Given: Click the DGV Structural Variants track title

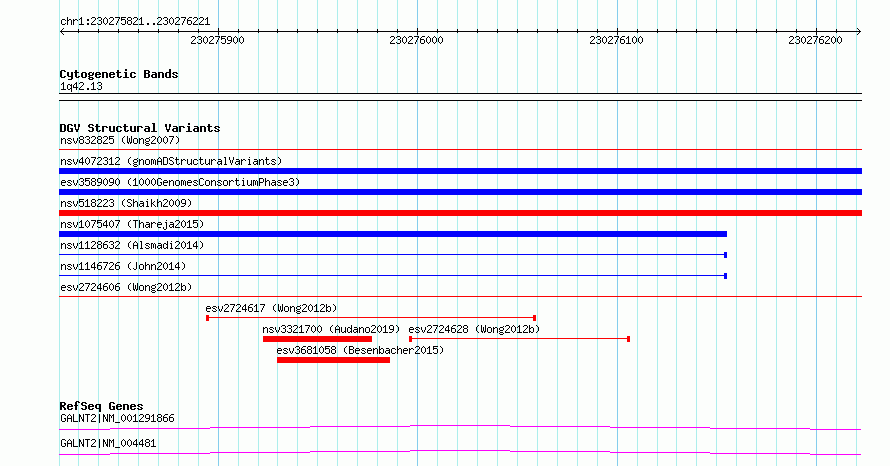Looking at the screenshot, I should click(140, 128).
